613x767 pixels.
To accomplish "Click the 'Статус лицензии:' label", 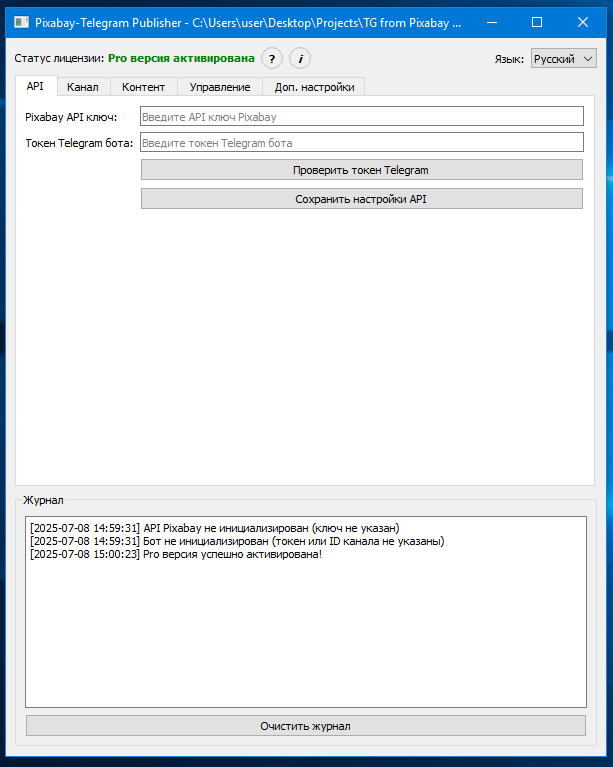I will click(x=59, y=59).
